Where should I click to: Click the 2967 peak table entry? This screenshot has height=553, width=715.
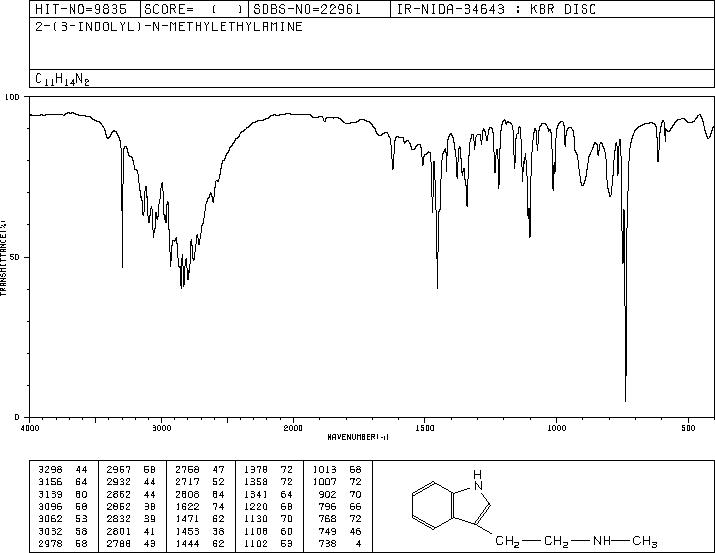[x=131, y=469]
